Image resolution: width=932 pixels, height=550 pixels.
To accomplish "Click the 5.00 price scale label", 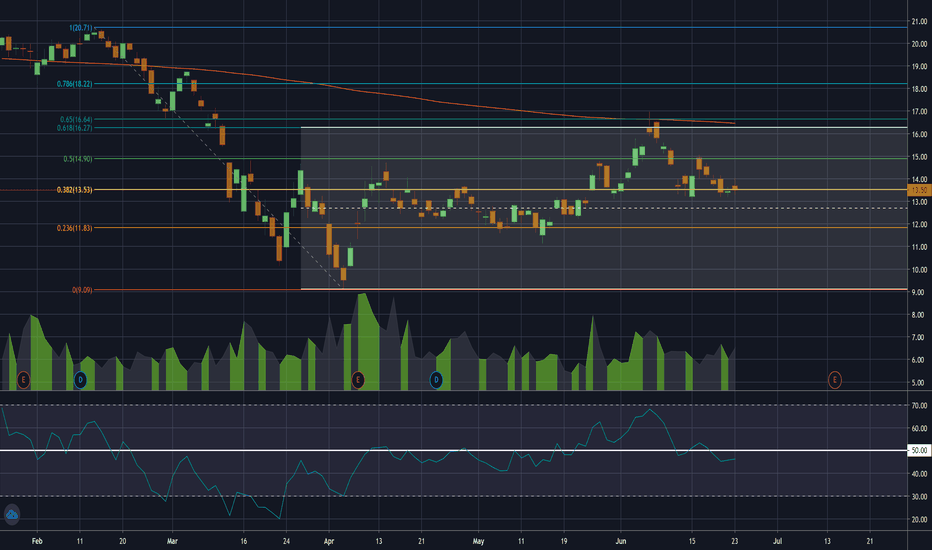I will point(920,383).
